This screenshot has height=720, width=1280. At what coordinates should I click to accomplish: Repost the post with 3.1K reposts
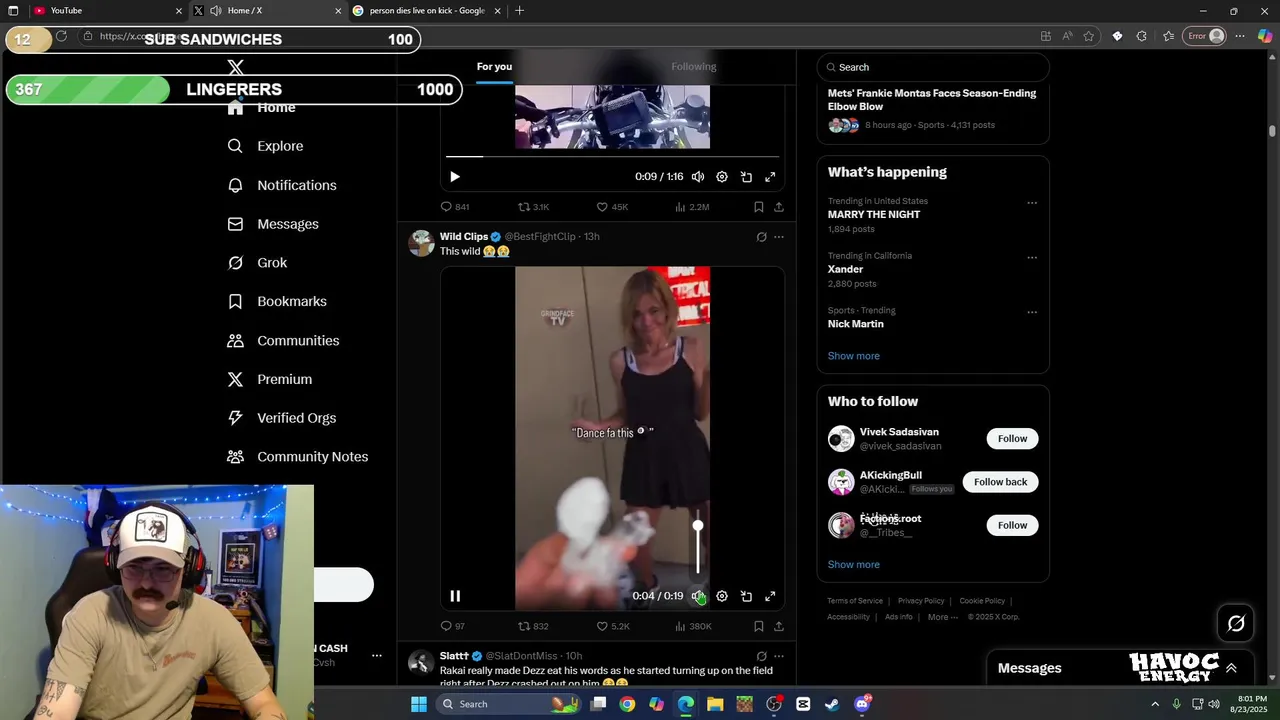tap(533, 207)
